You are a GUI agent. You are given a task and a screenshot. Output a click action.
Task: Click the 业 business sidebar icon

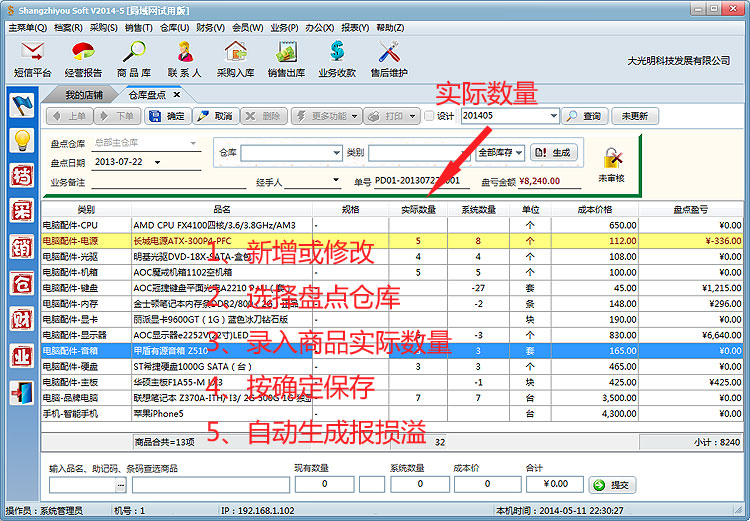click(x=22, y=356)
